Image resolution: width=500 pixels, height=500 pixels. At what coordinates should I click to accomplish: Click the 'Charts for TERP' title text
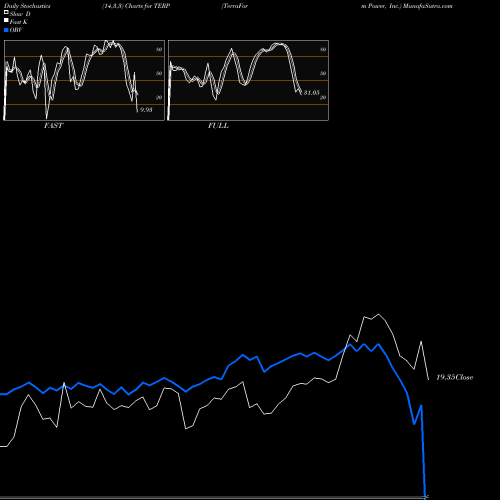147,6
